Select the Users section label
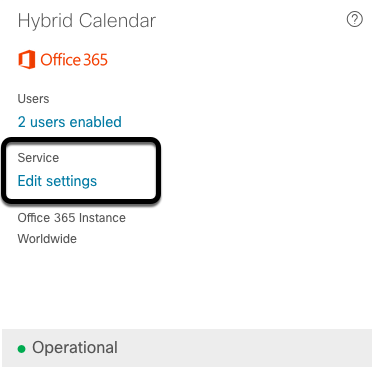 [33, 99]
